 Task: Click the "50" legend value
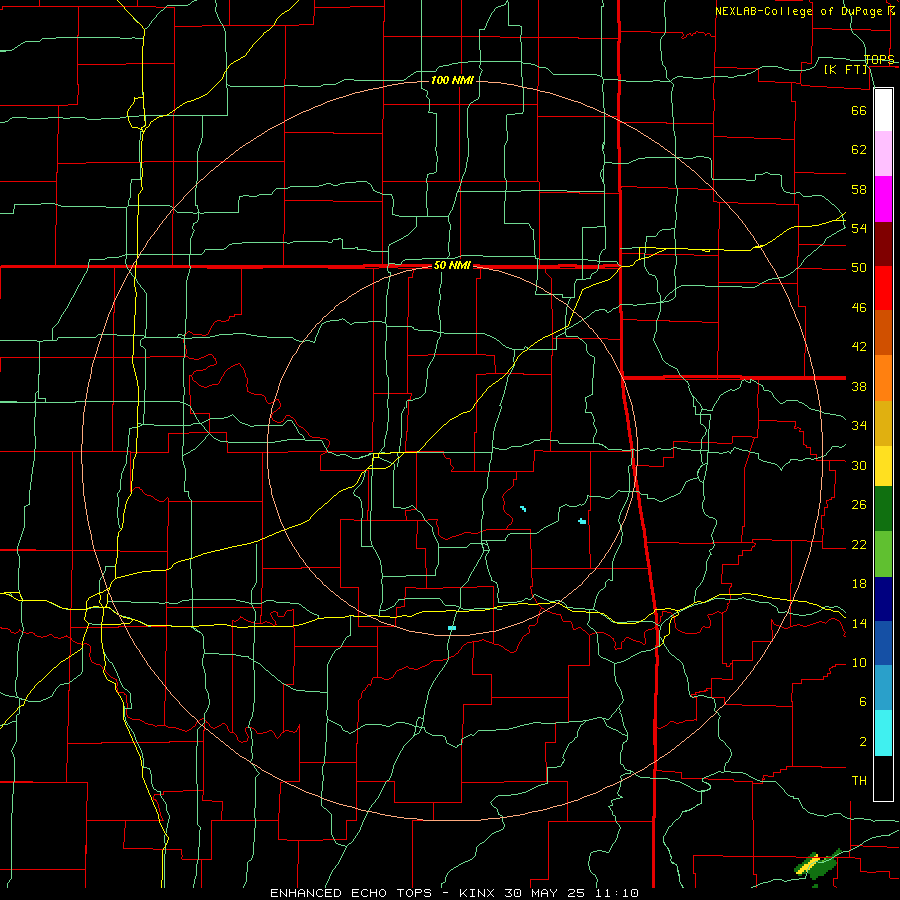tap(859, 268)
